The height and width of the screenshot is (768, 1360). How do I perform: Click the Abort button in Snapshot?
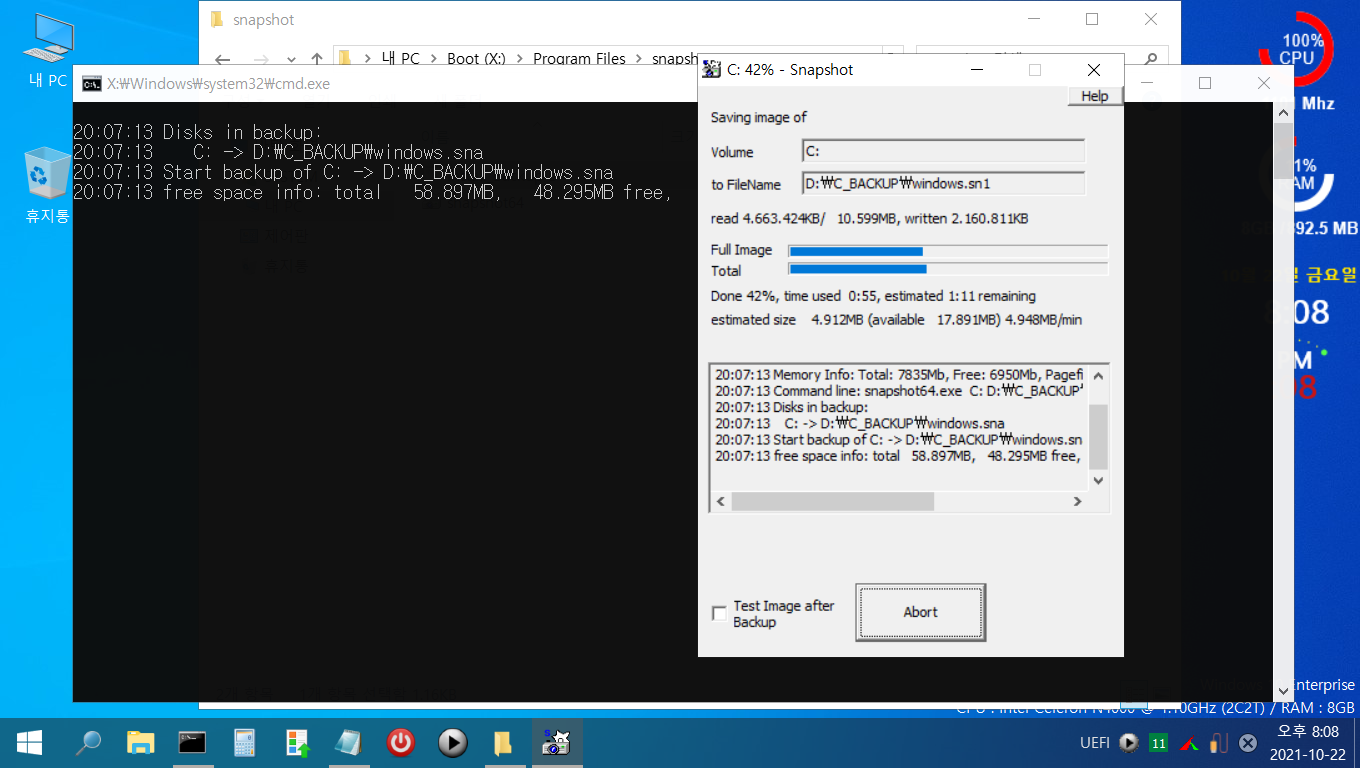921,612
